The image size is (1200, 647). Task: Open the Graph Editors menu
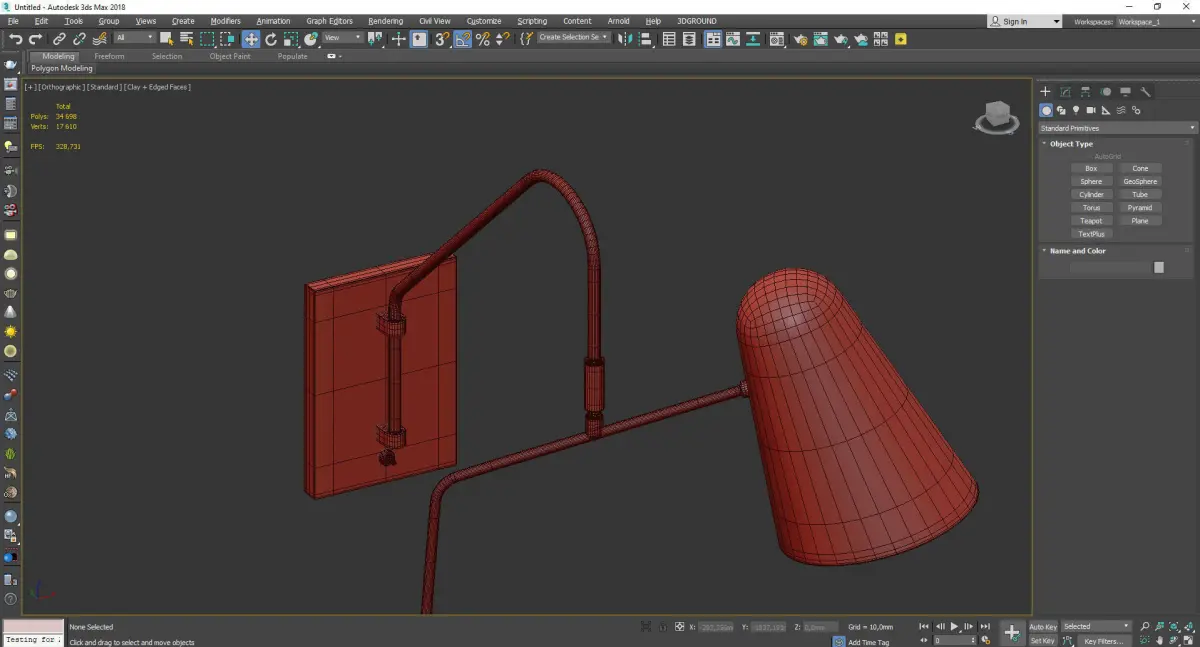click(x=329, y=21)
